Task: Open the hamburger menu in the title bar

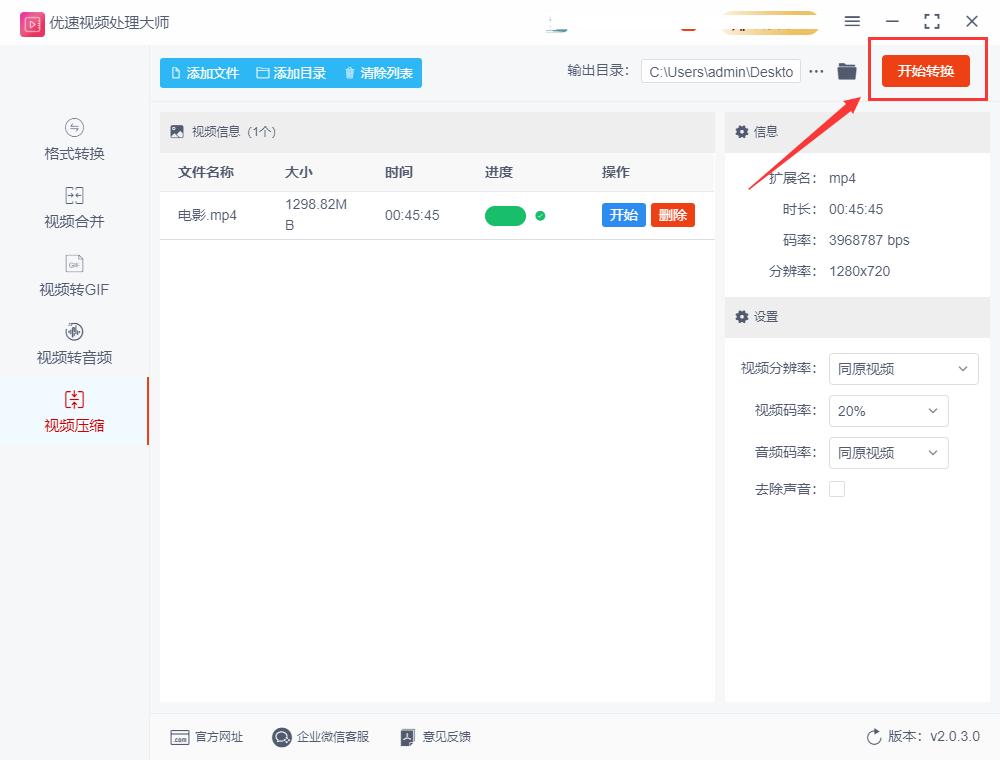Action: coord(852,21)
